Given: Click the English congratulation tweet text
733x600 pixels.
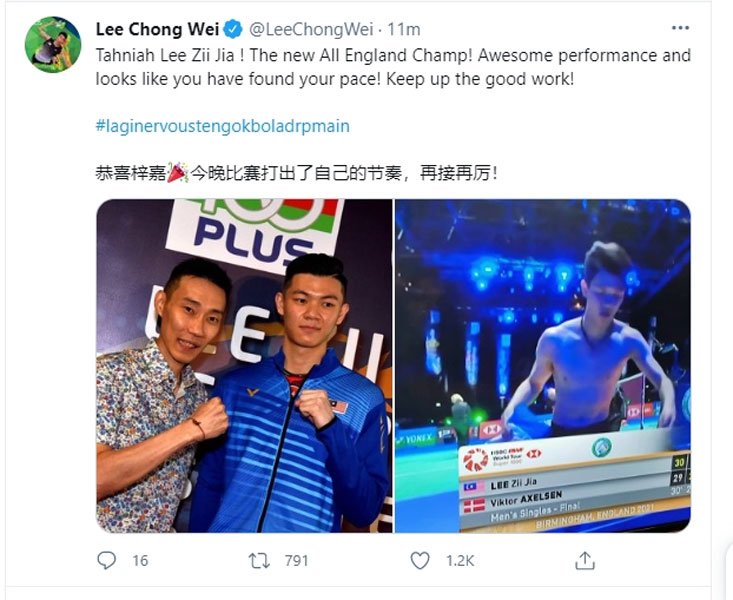Looking at the screenshot, I should pos(393,67).
